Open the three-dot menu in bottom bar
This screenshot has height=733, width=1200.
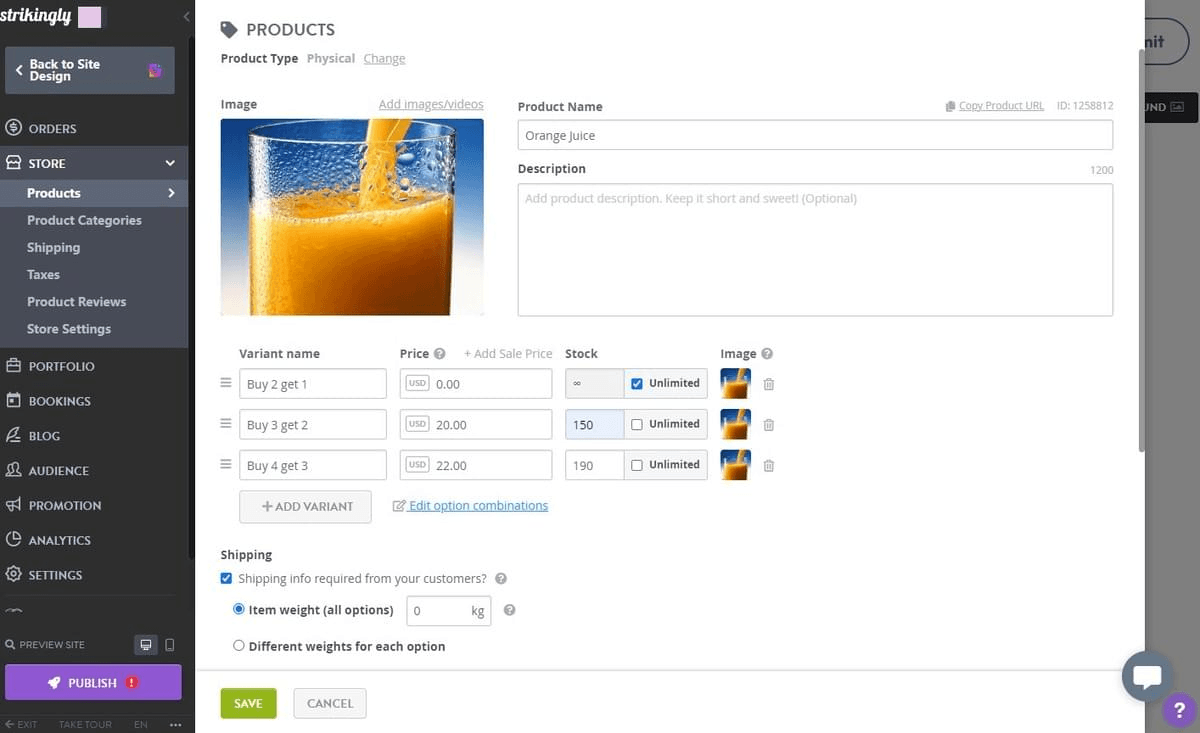[x=175, y=724]
